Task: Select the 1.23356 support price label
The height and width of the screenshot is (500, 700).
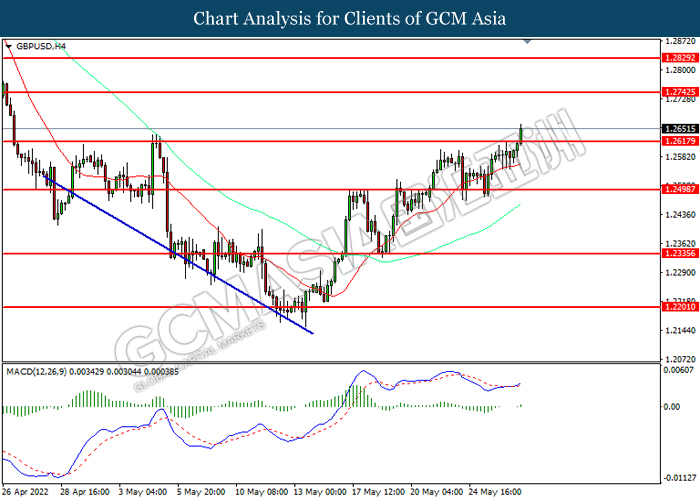Action: 680,254
